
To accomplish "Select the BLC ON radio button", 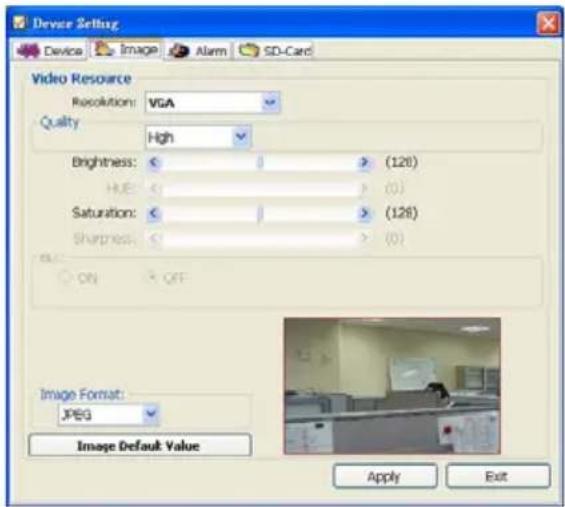I will click(65, 277).
